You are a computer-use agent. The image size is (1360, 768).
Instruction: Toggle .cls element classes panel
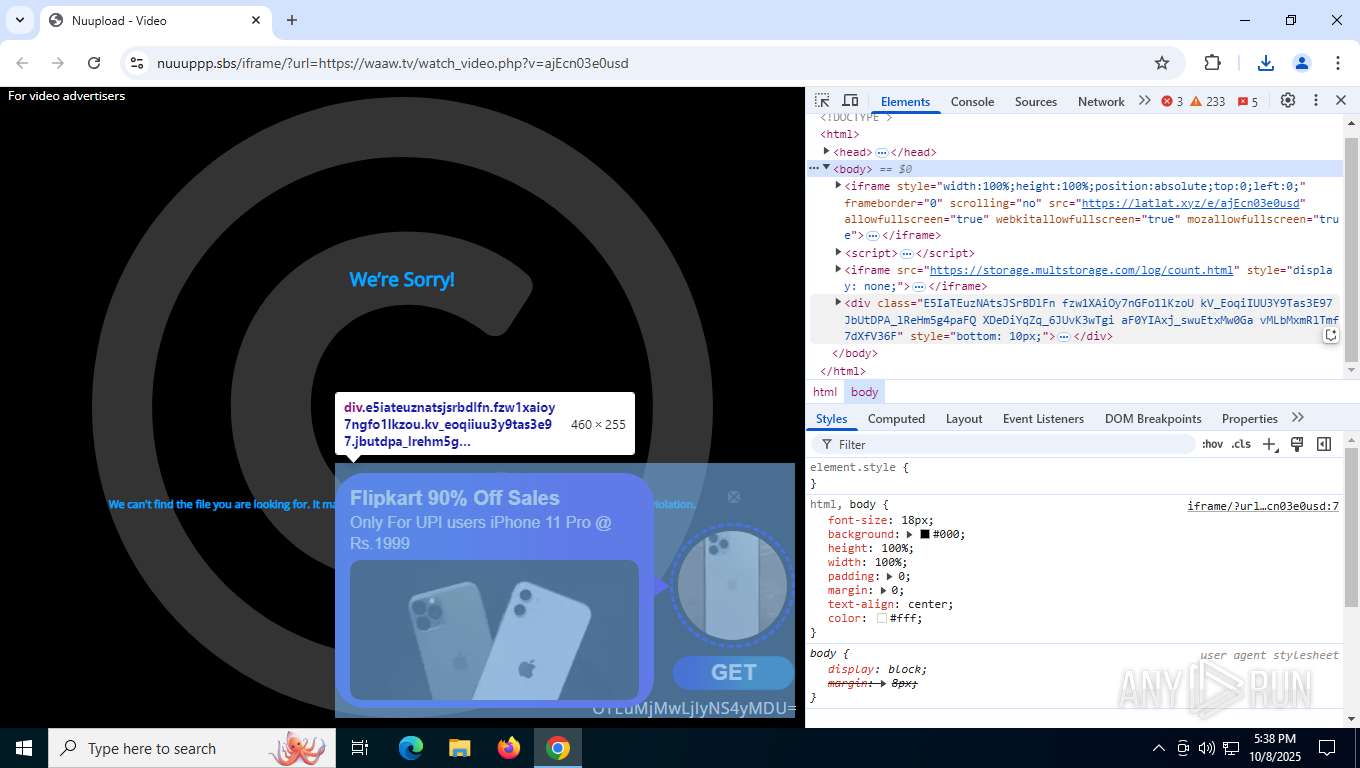1241,444
